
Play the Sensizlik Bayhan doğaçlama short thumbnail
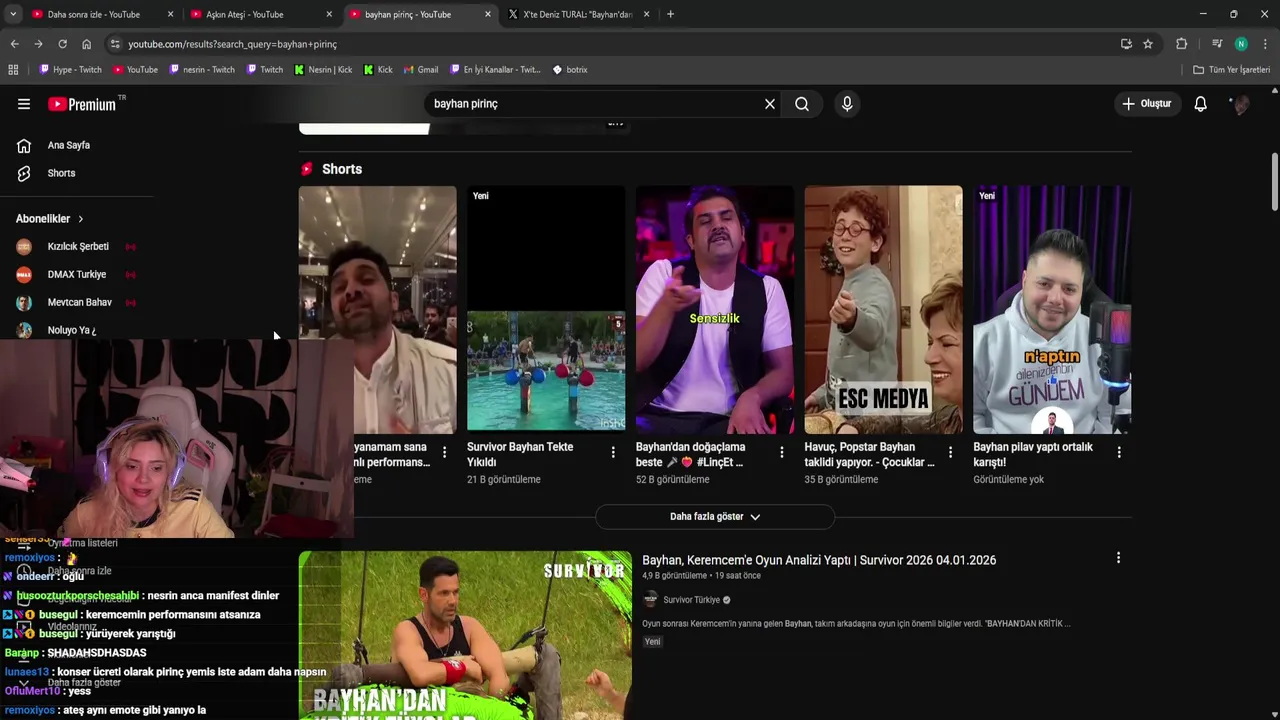[715, 310]
